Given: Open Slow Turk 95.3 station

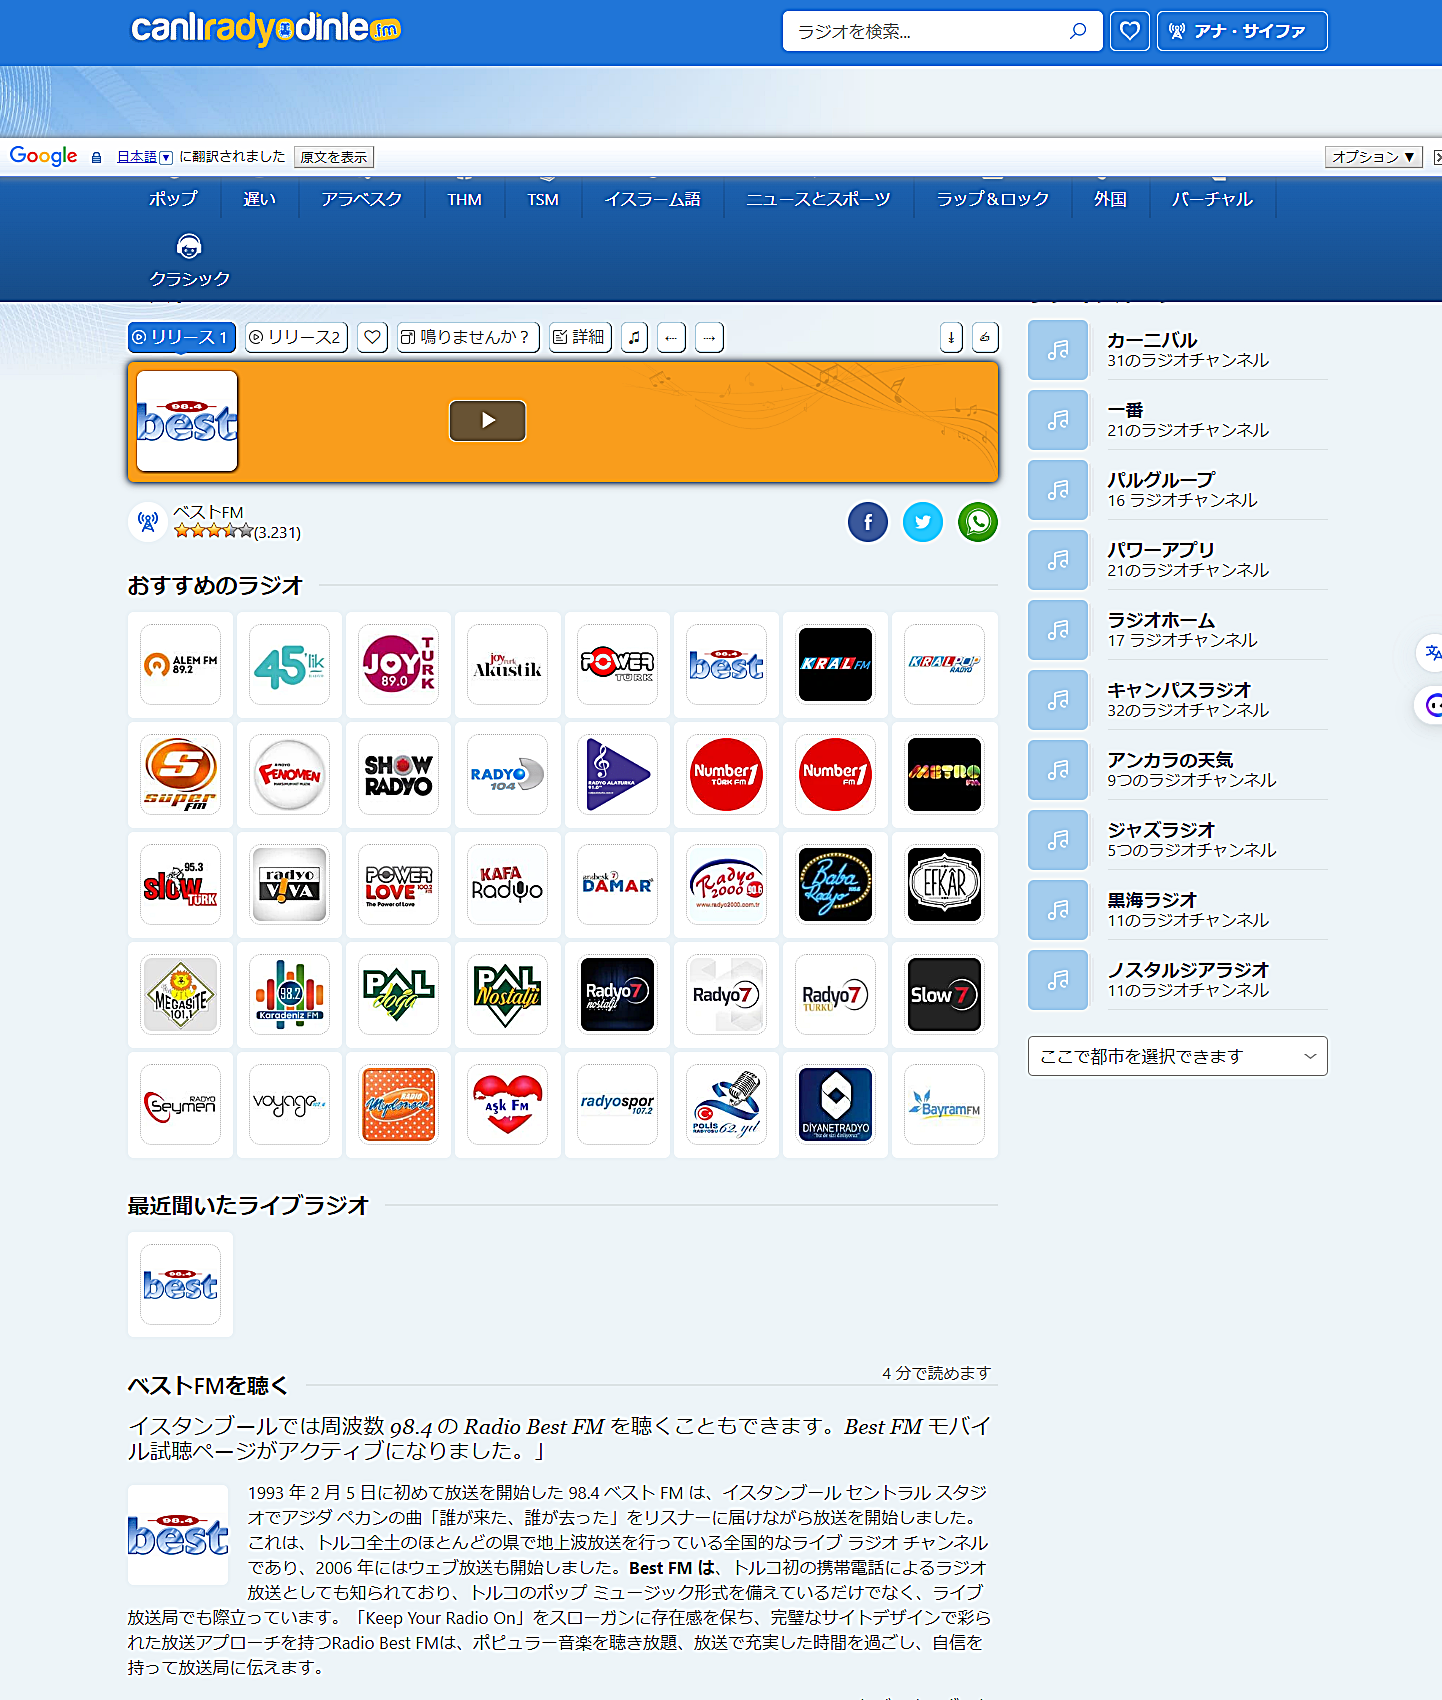Looking at the screenshot, I should click(x=181, y=885).
